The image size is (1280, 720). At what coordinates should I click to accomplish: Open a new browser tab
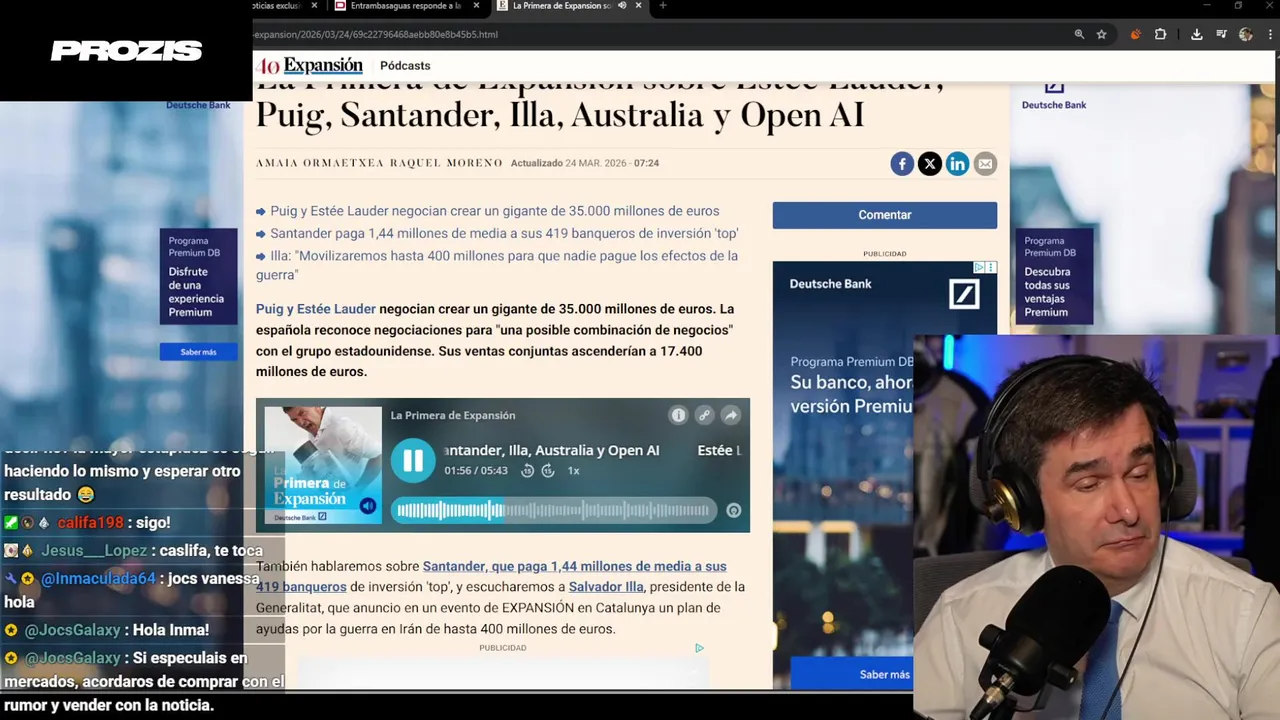[x=662, y=6]
